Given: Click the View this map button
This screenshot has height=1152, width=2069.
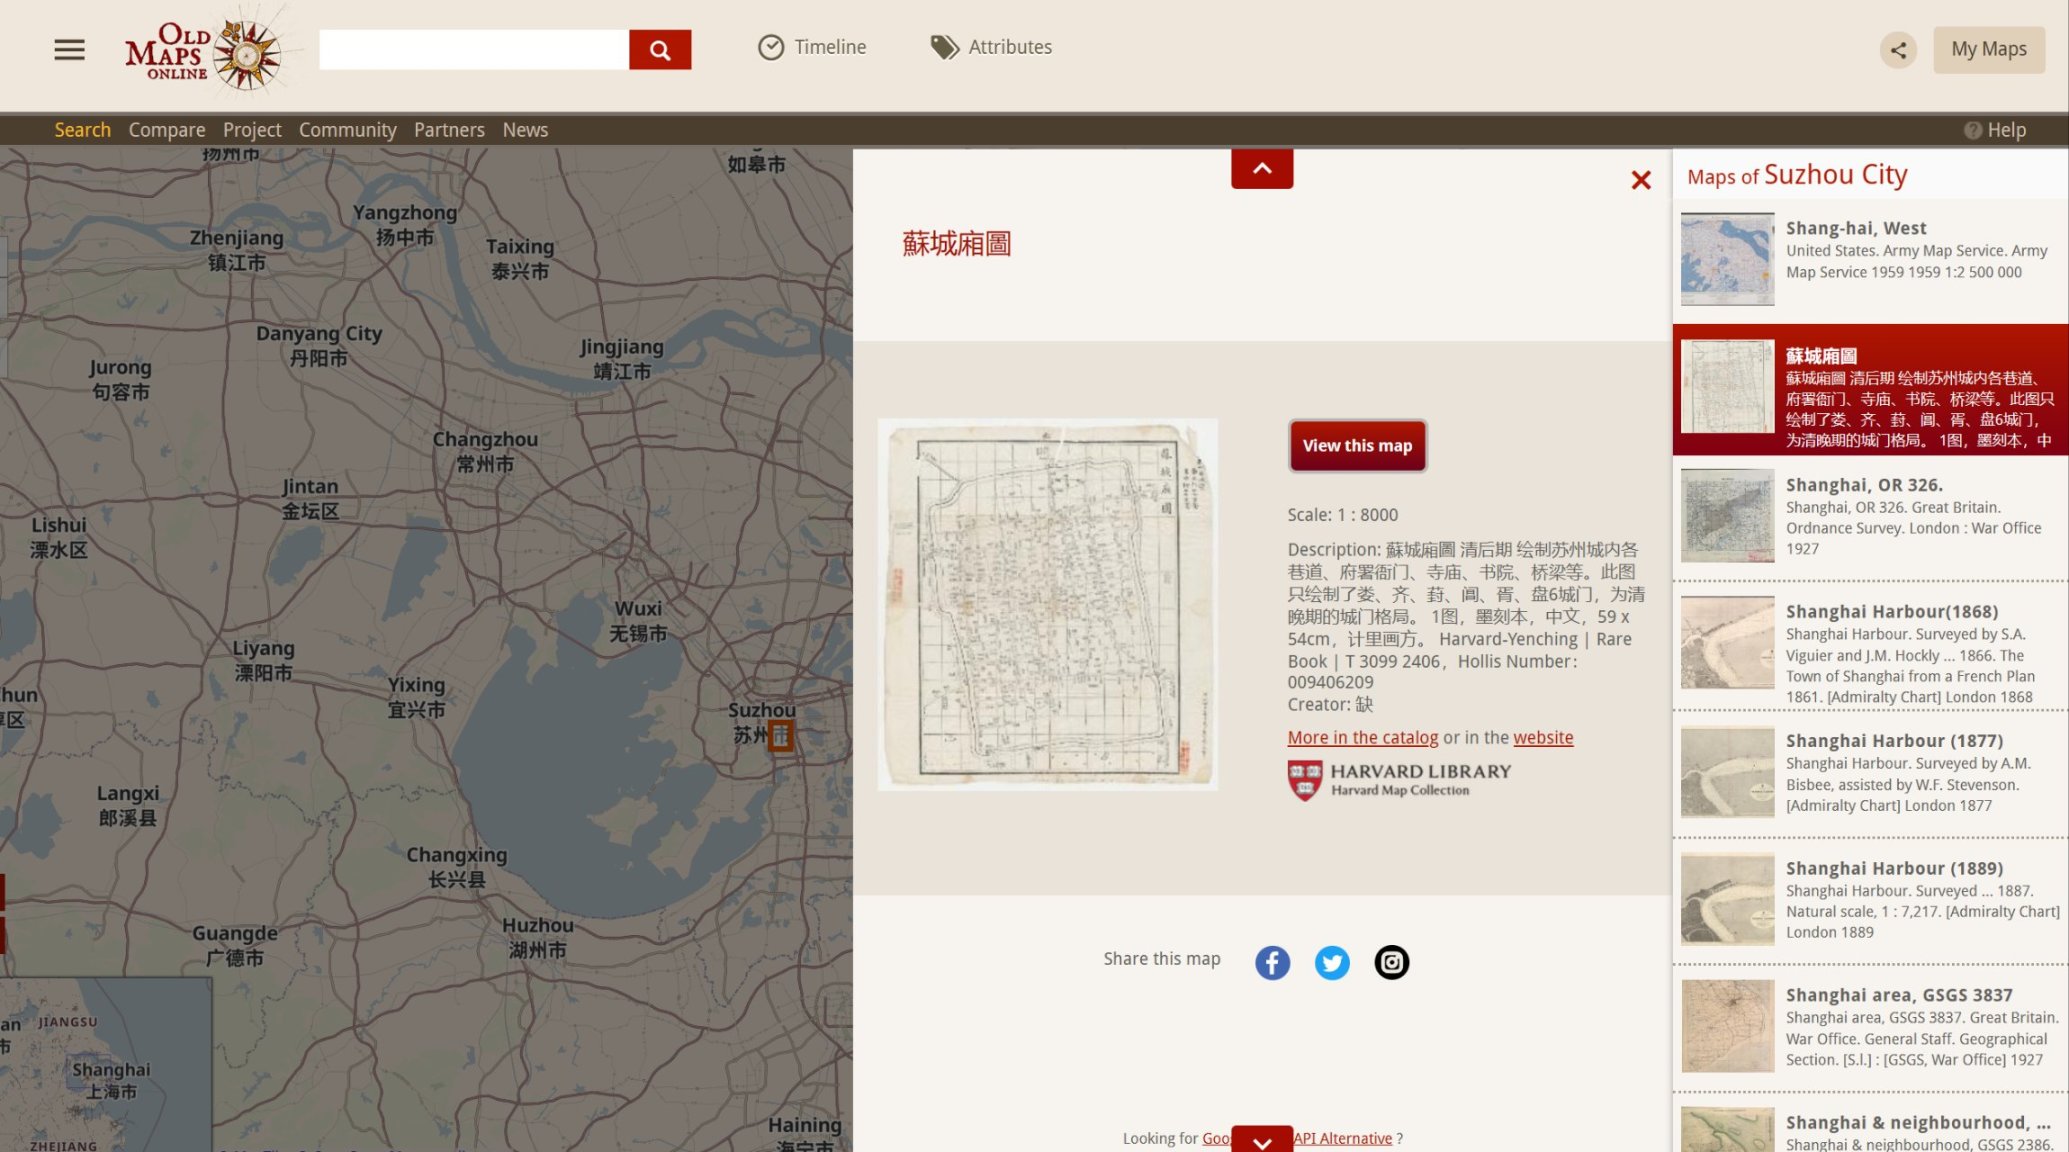Looking at the screenshot, I should (x=1356, y=446).
